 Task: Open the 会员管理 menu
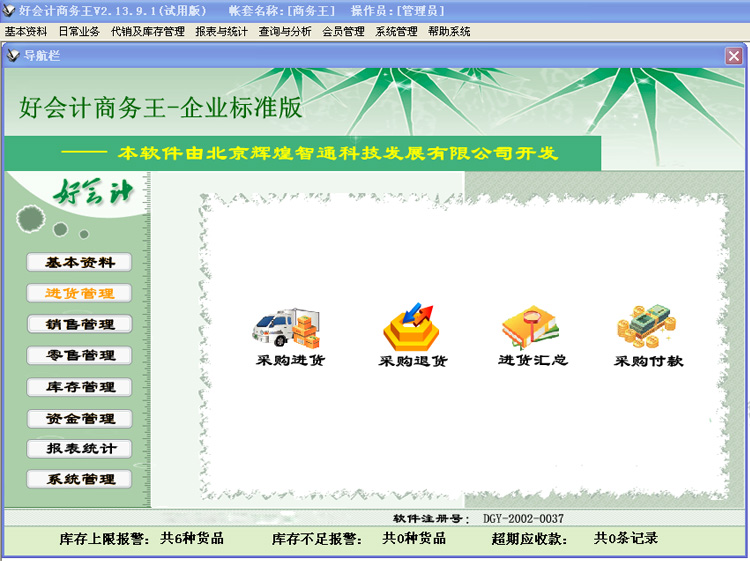coord(343,32)
